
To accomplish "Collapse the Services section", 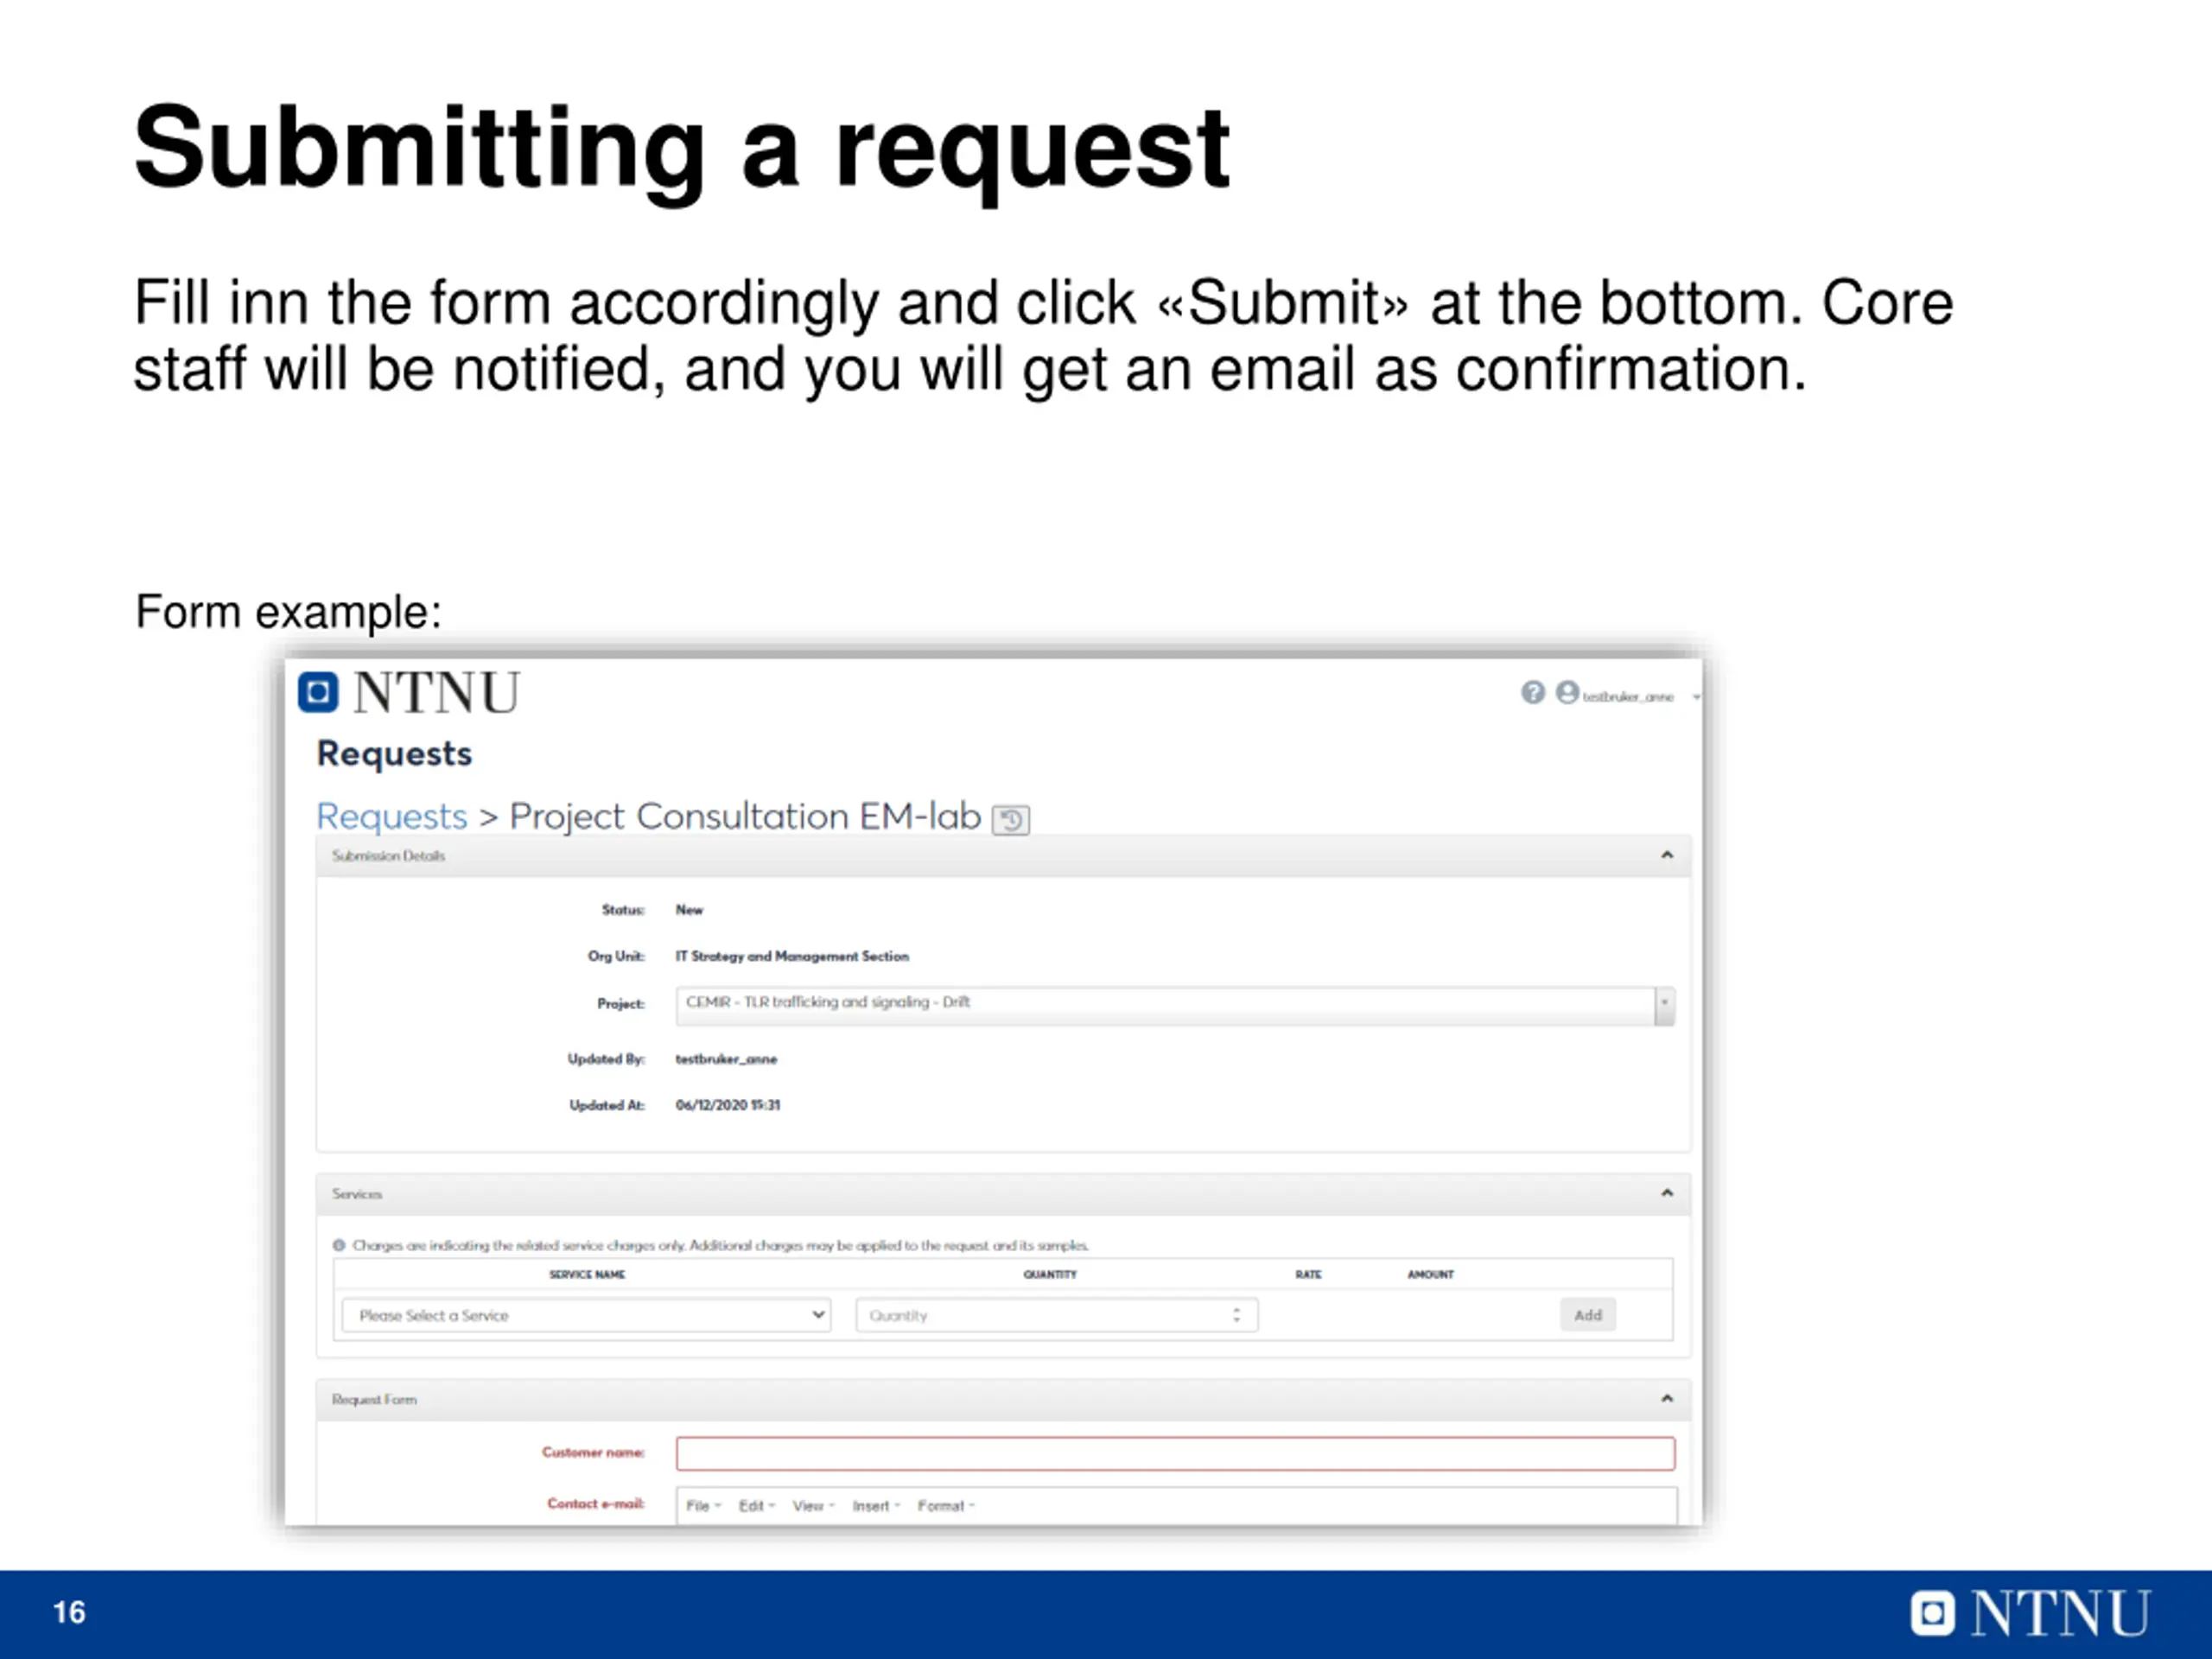I will coord(1667,1193).
